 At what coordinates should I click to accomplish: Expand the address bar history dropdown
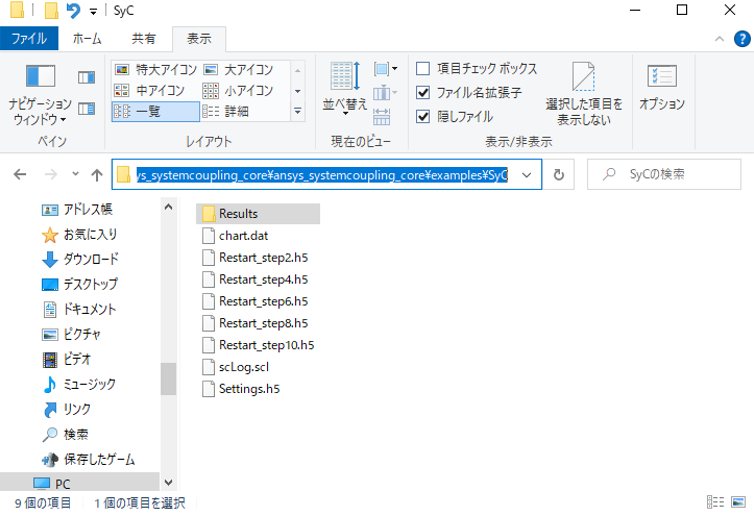526,175
